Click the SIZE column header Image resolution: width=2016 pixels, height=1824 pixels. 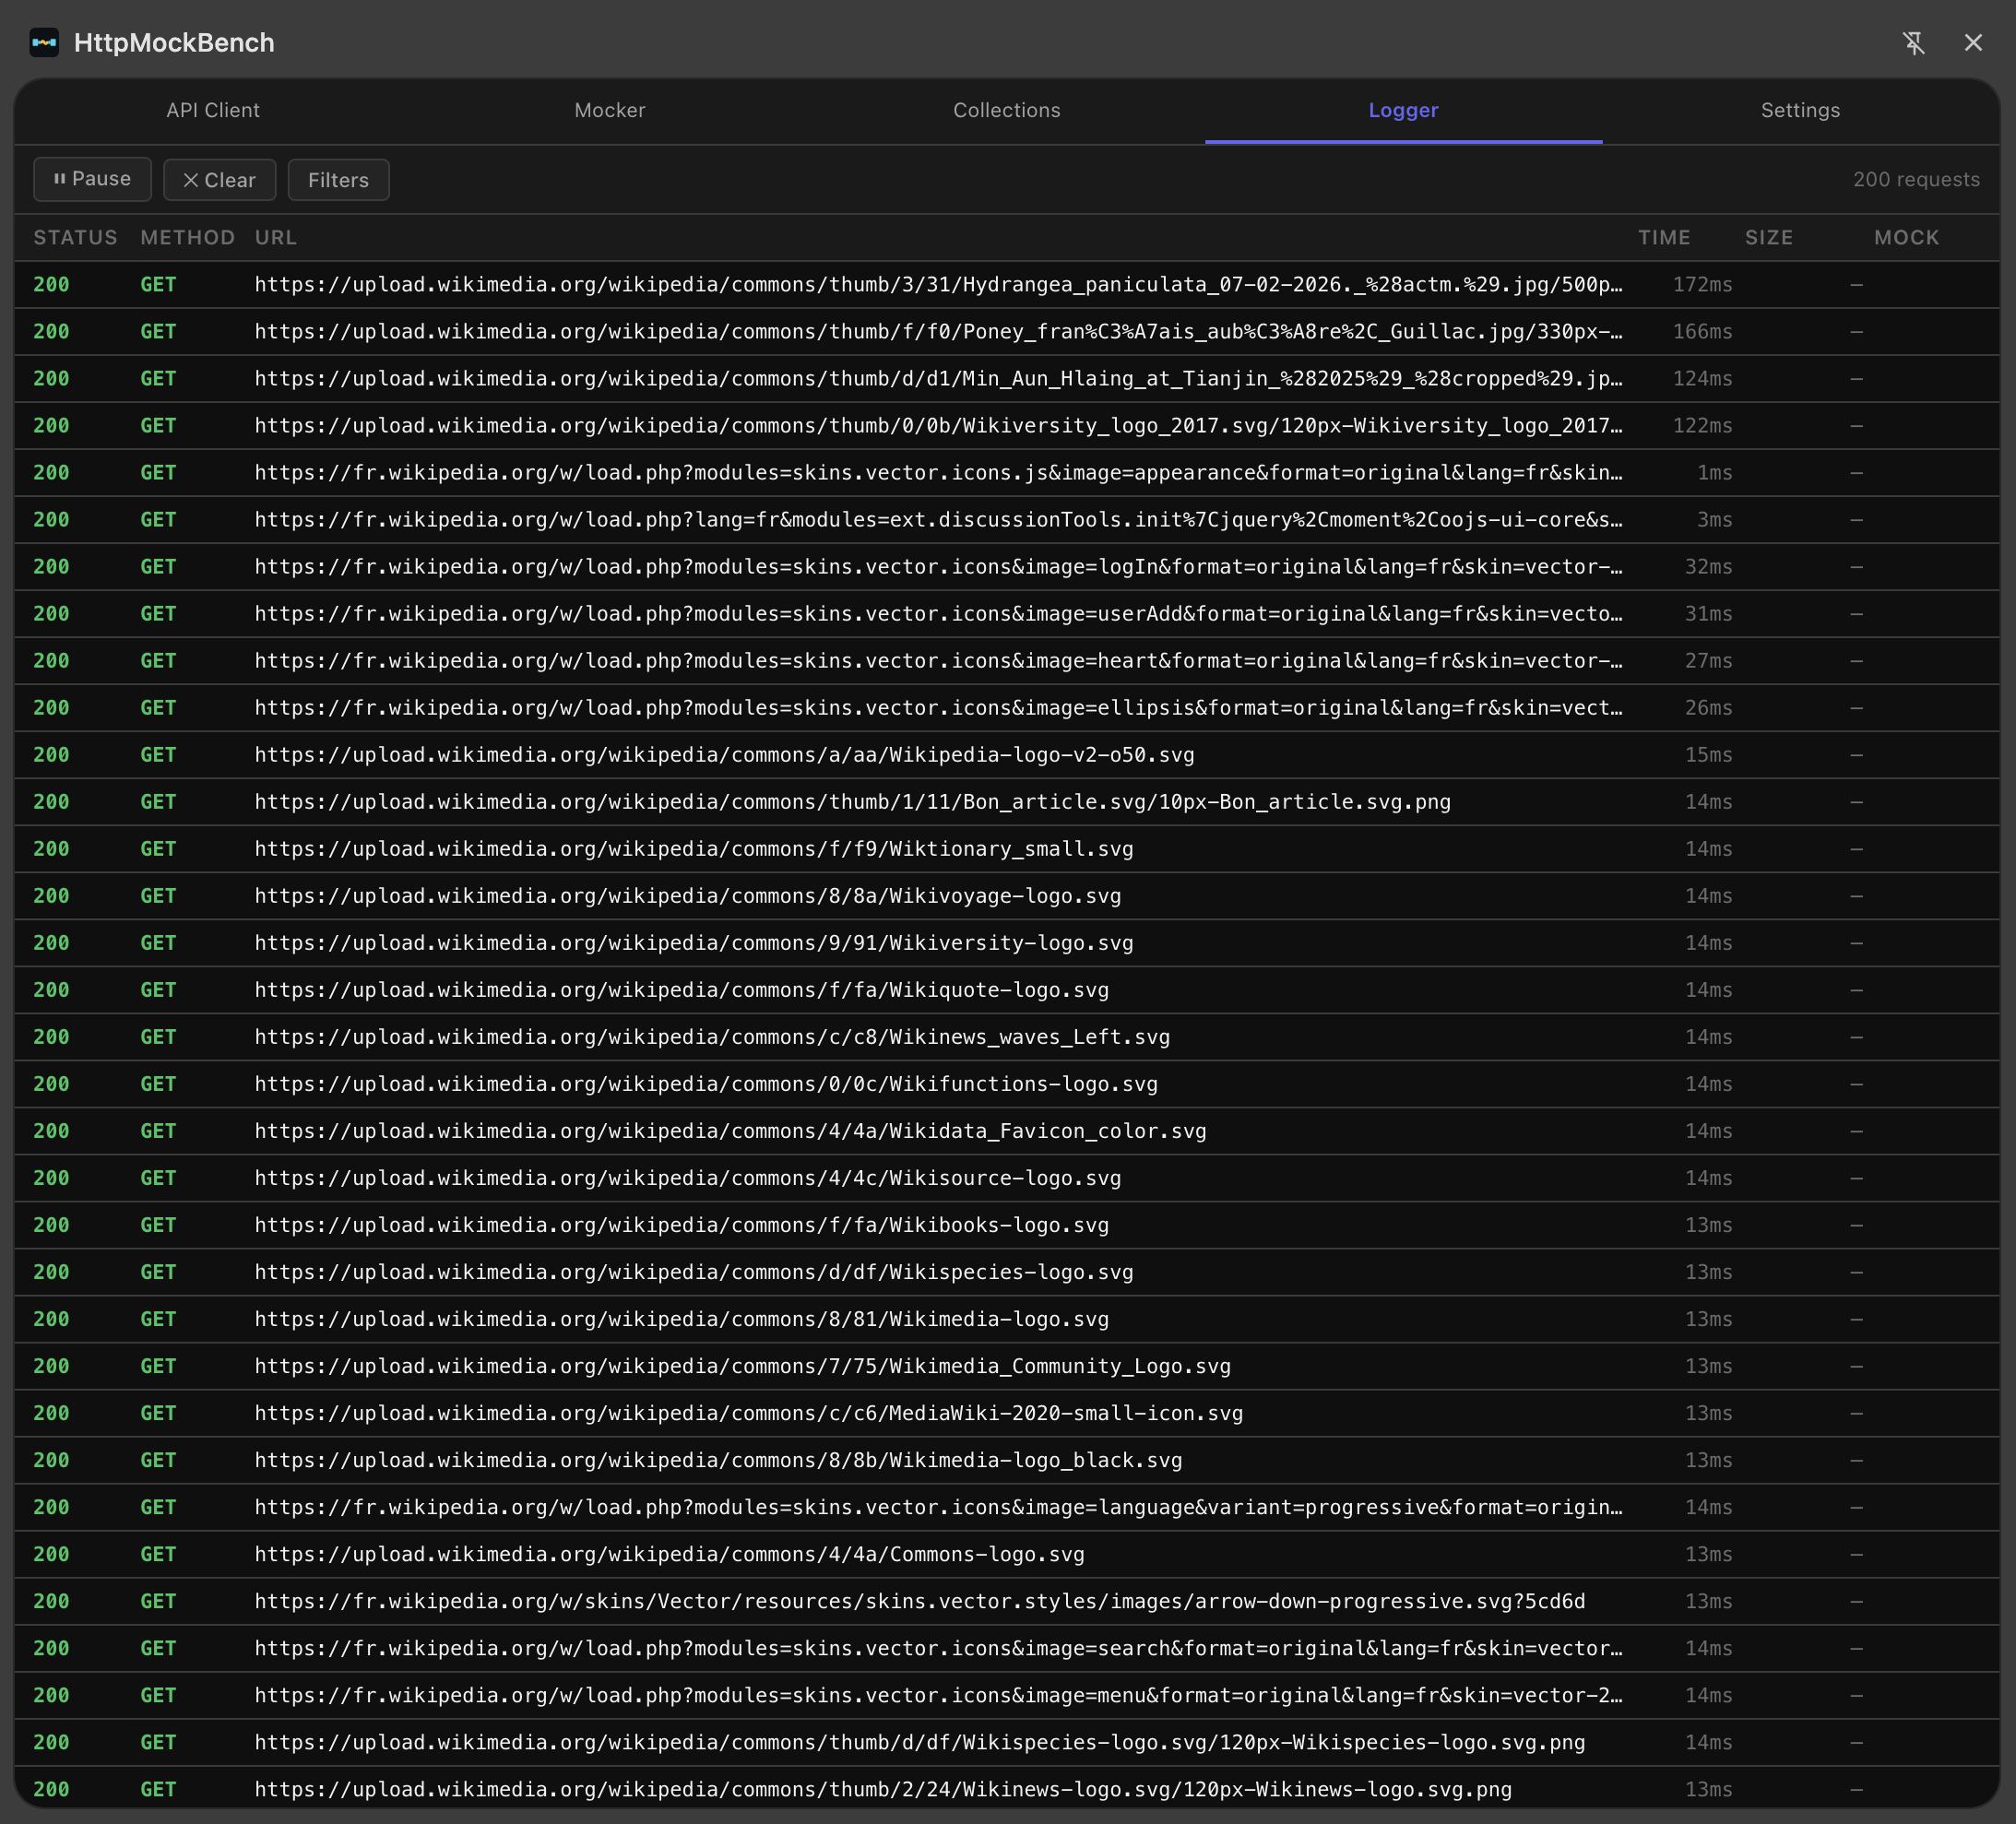1769,237
